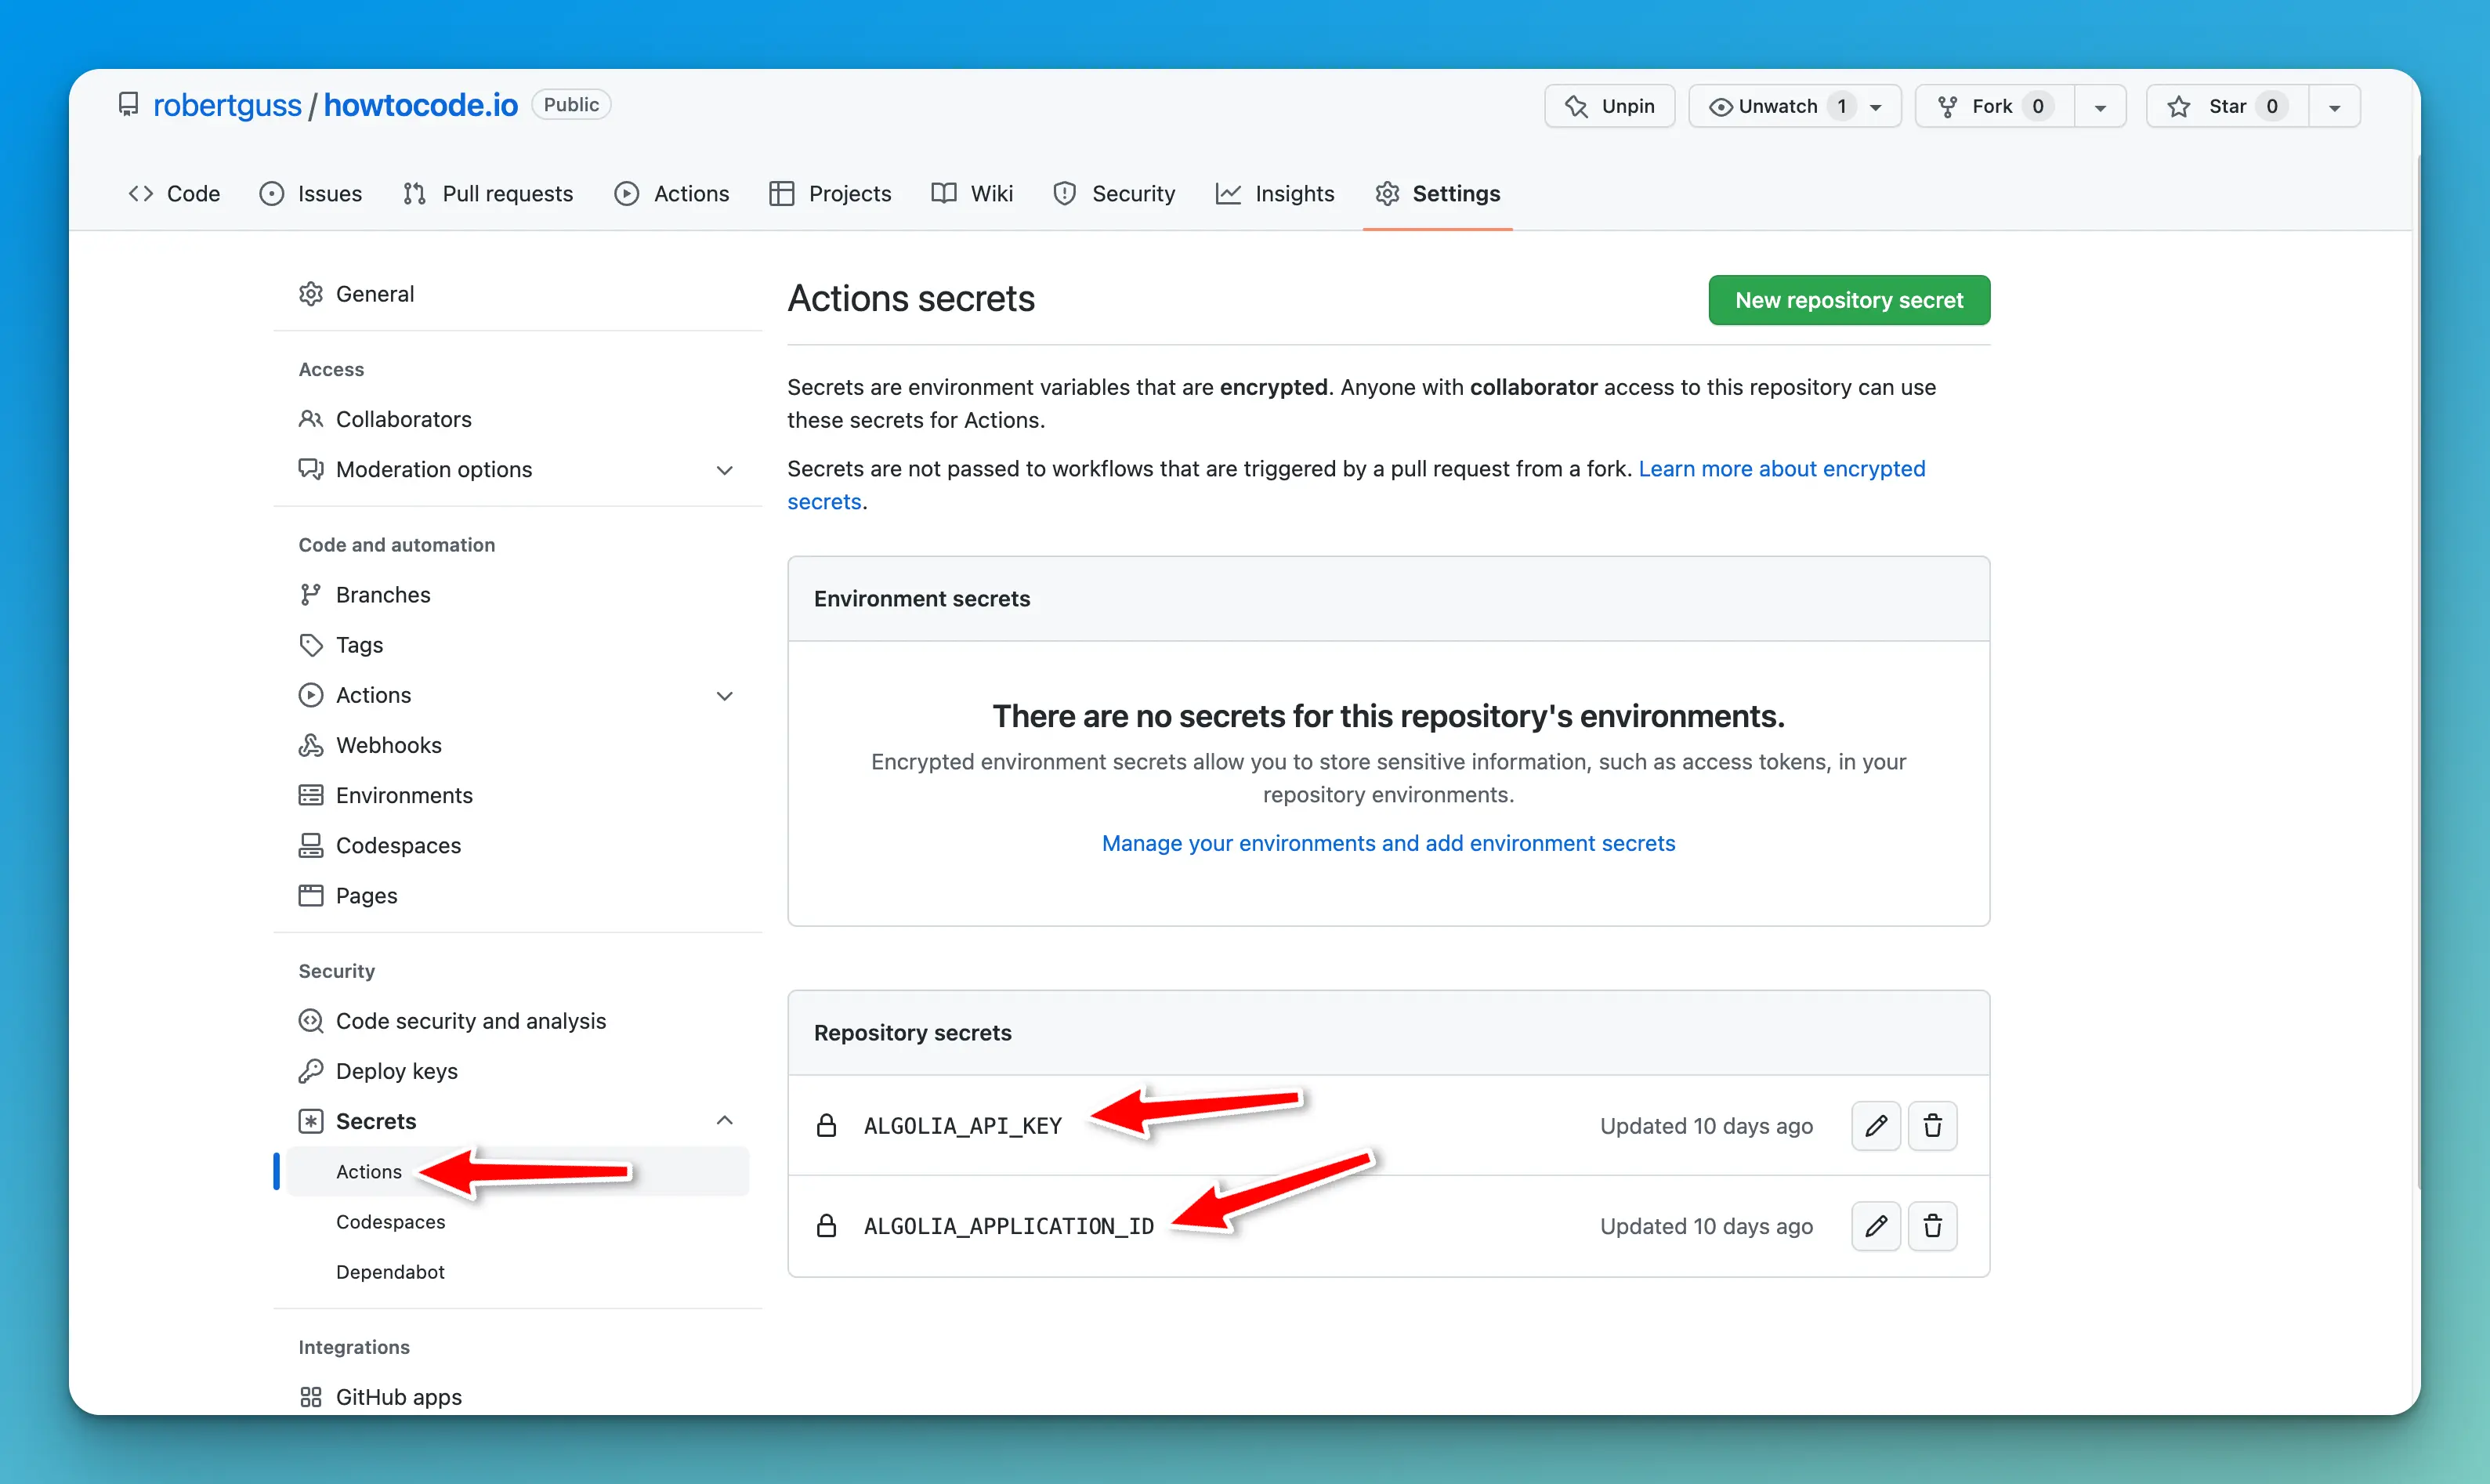Open the robertguss profile link
This screenshot has width=2490, height=1484.
pyautogui.click(x=227, y=105)
